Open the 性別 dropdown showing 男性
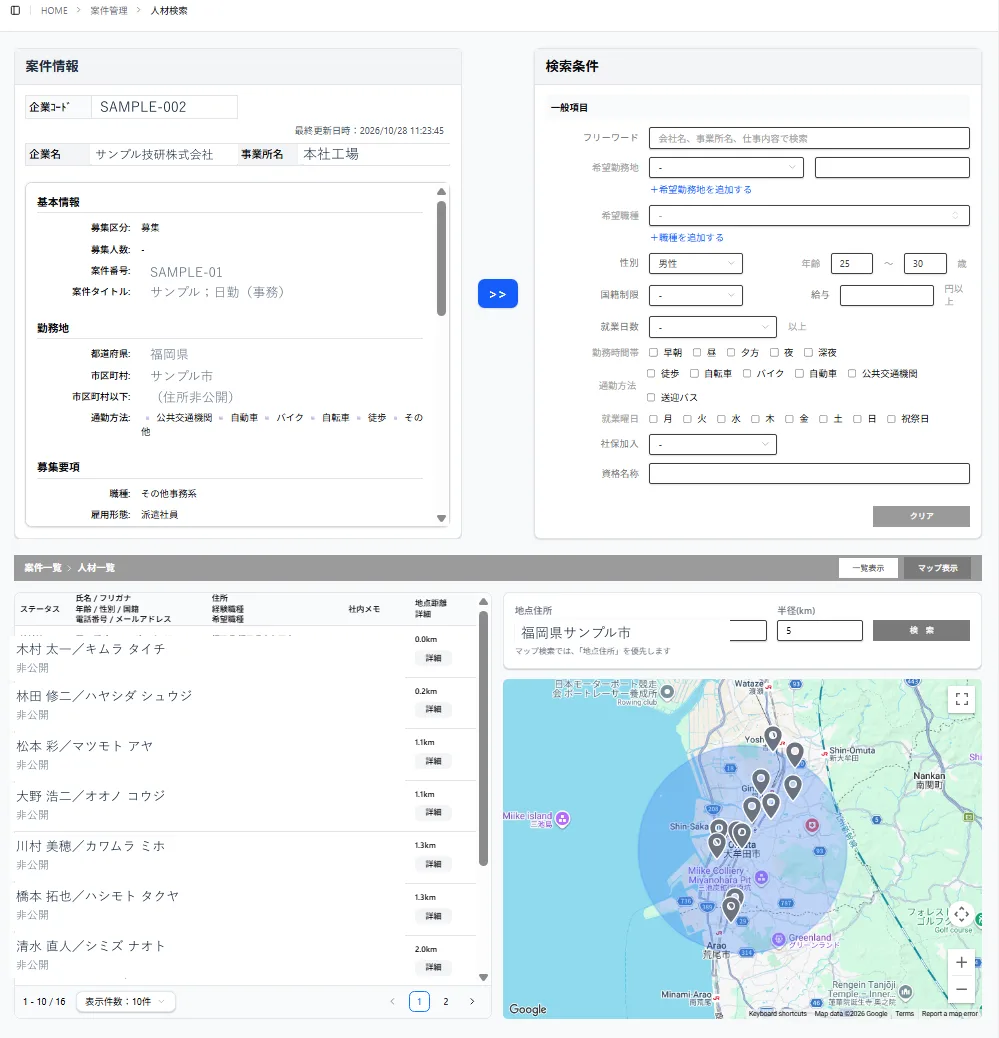 (x=696, y=263)
